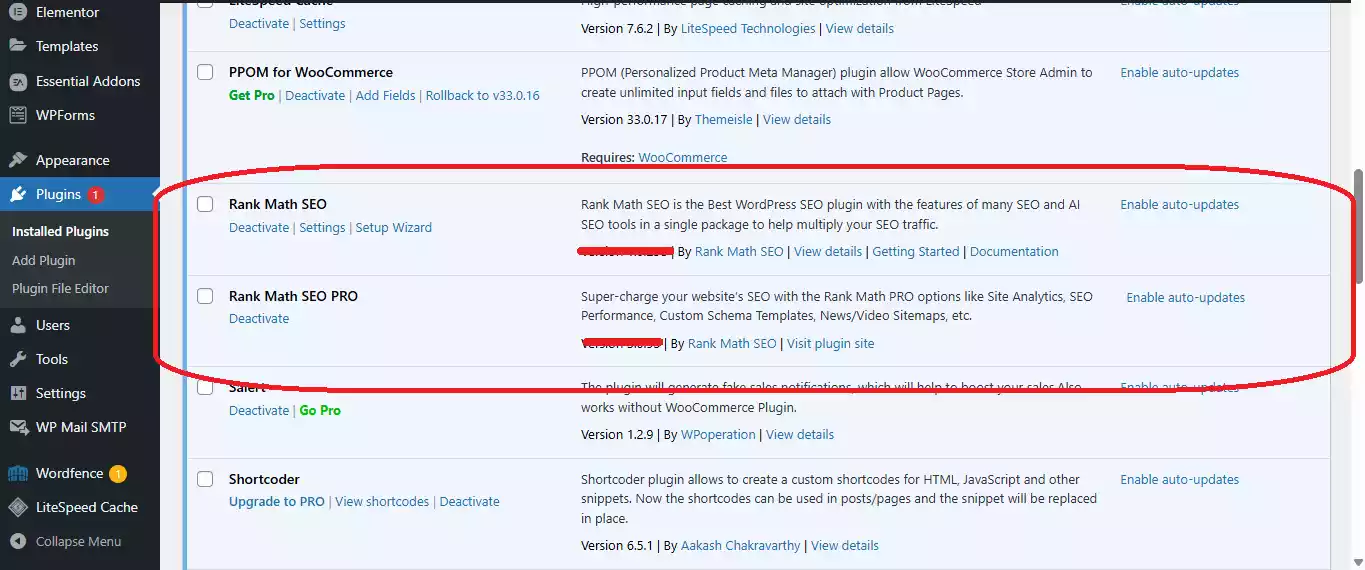Screen dimensions: 1365x570
Task: Open Rank Math Documentation link
Action: (1014, 251)
